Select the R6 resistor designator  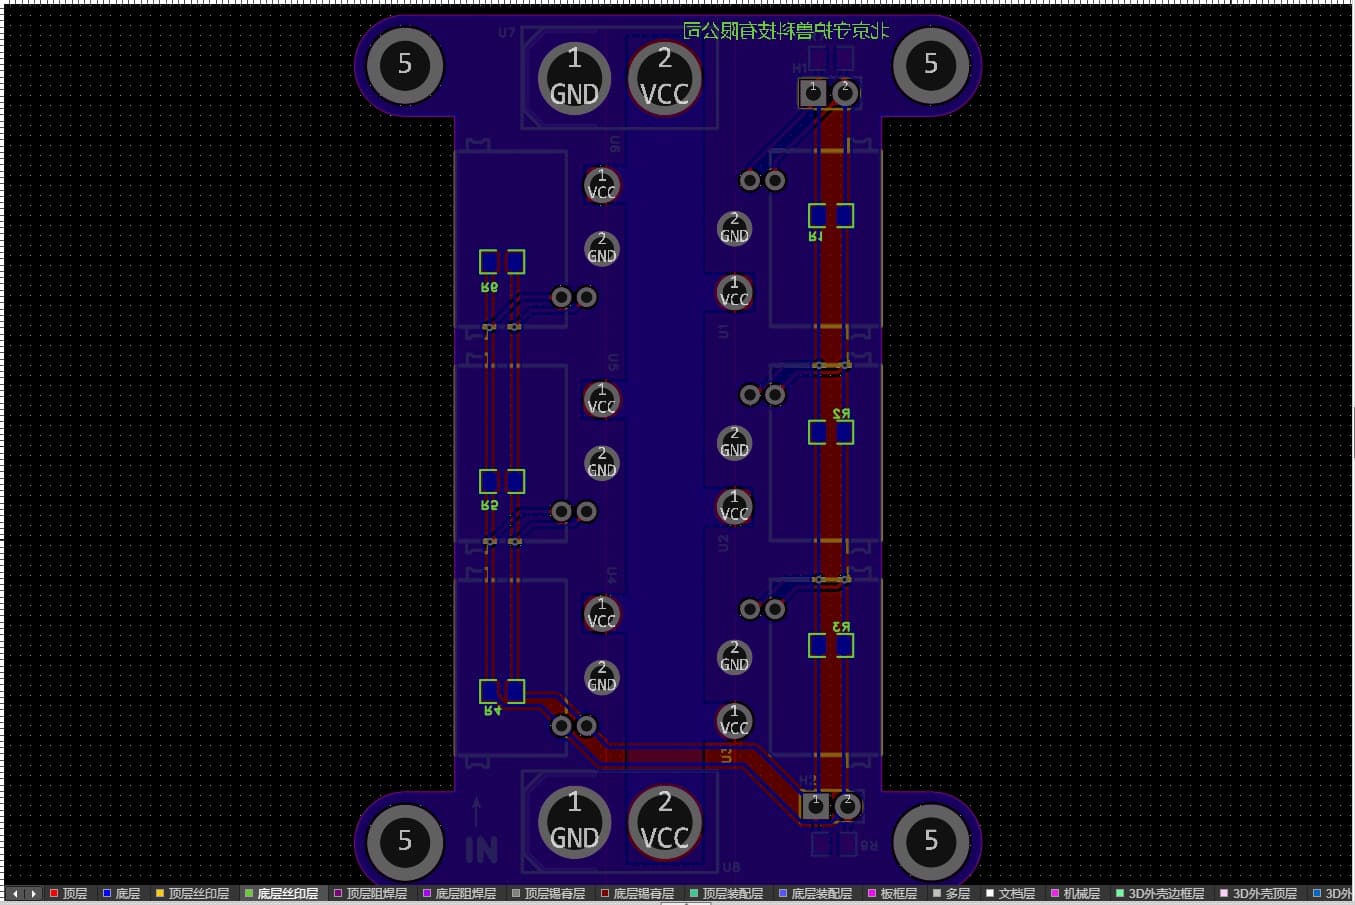pyautogui.click(x=489, y=286)
